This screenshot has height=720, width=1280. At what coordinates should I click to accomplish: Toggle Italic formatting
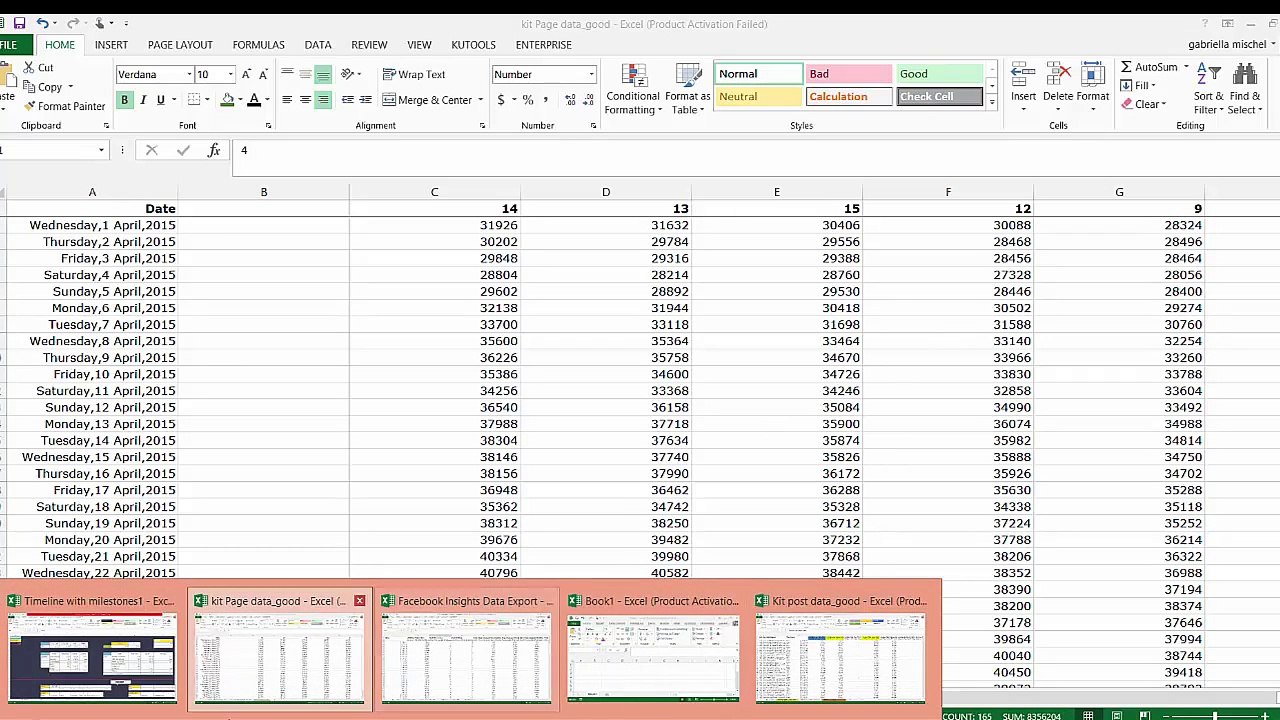click(143, 100)
